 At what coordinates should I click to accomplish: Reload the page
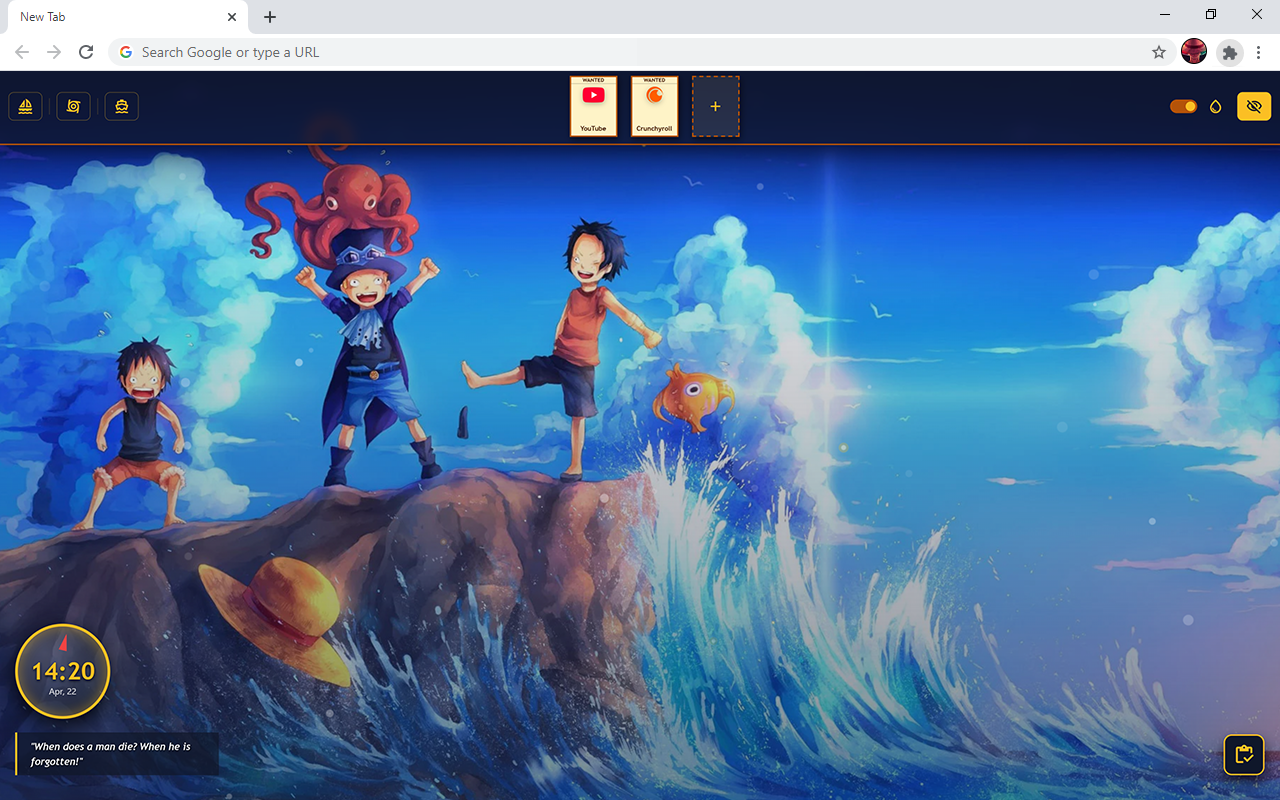click(x=86, y=52)
